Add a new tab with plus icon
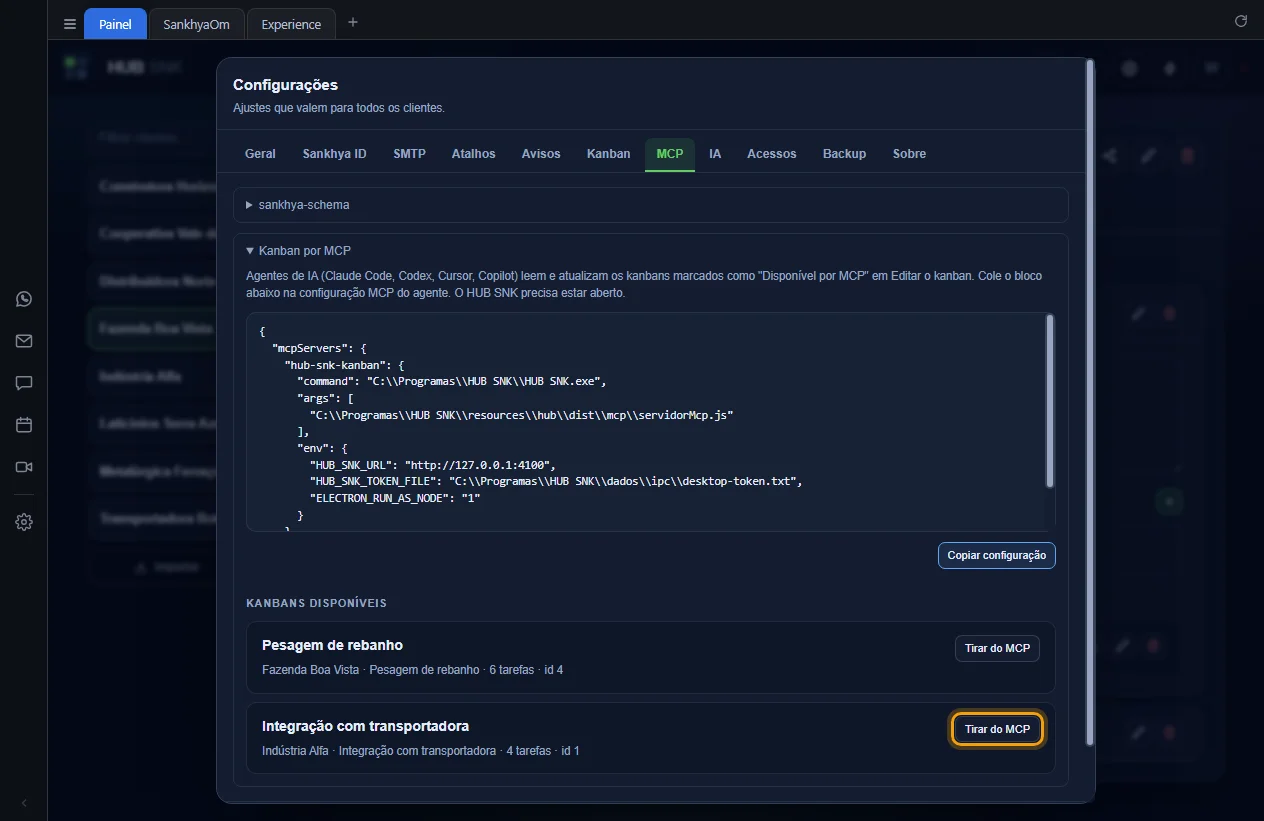Screen dimensions: 1264x821 pos(353,22)
